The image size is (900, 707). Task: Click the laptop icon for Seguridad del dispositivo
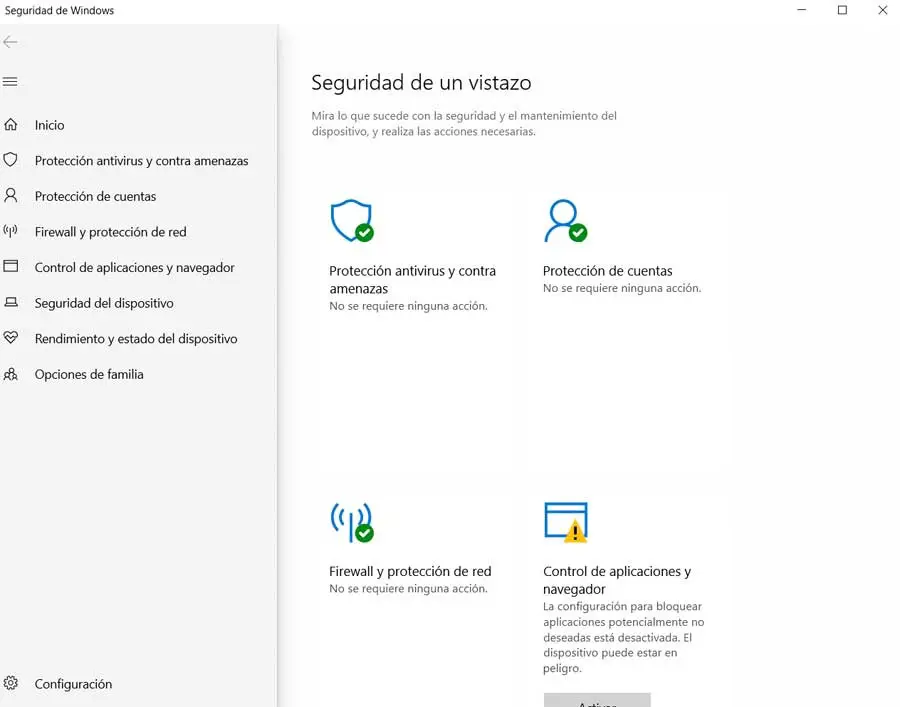[10, 302]
